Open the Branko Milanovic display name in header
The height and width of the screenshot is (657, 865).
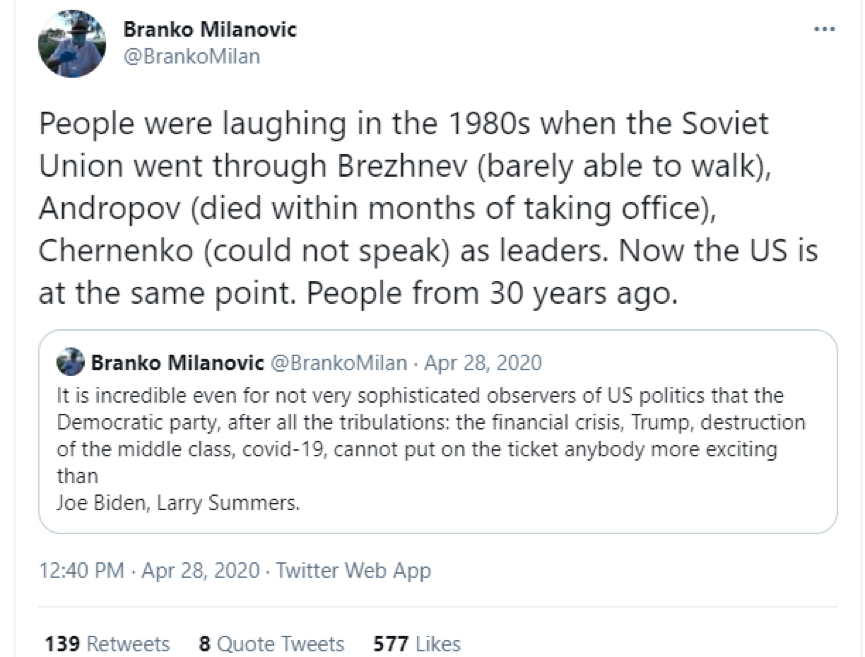pos(210,30)
